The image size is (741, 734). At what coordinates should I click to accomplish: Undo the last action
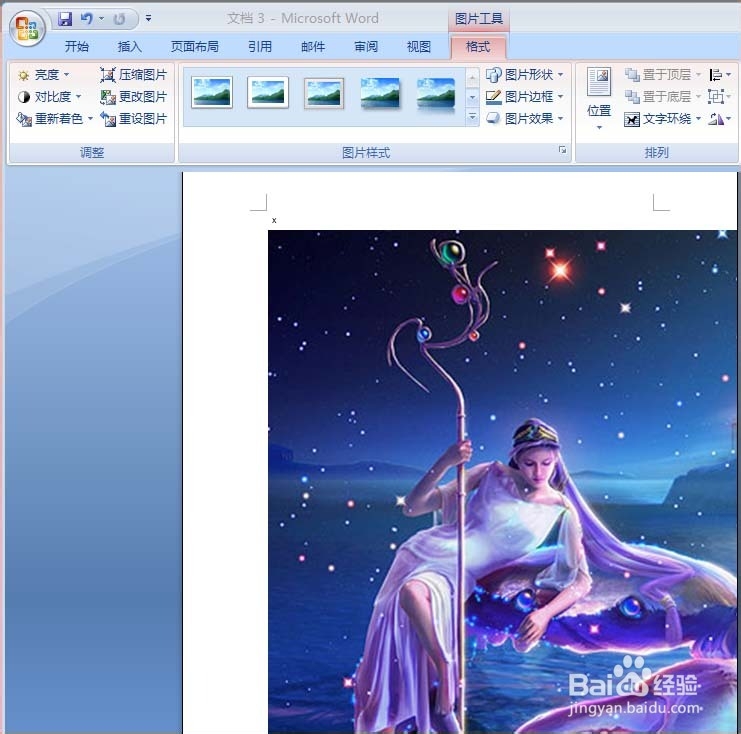86,19
